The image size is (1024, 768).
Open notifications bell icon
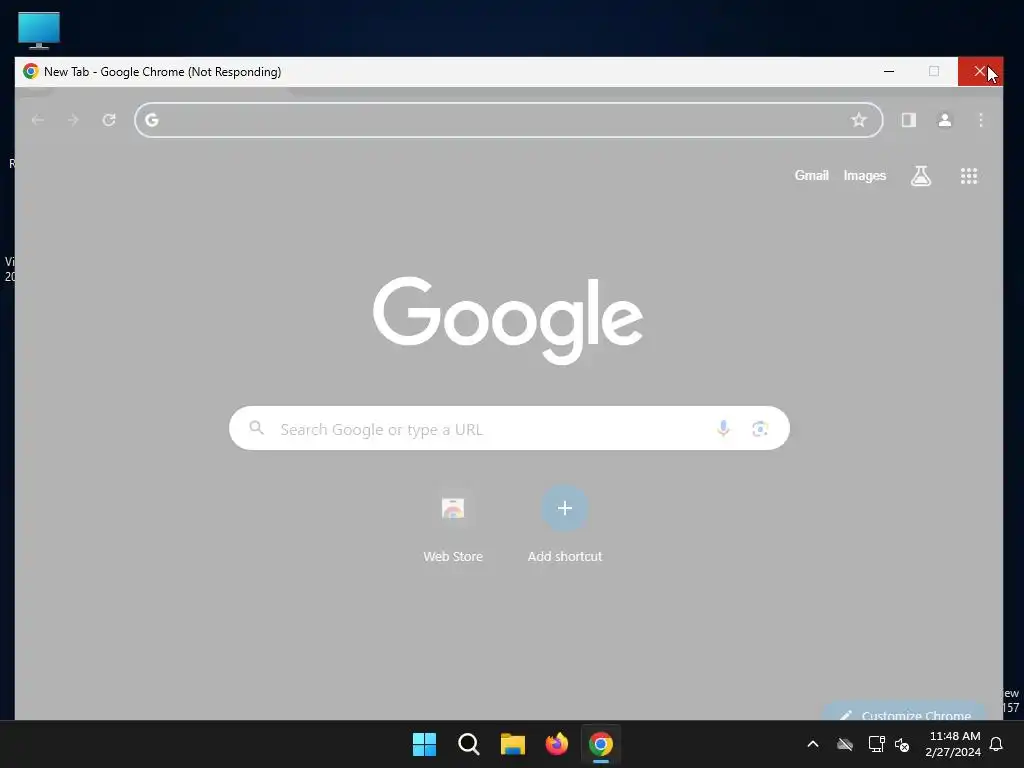coord(997,744)
